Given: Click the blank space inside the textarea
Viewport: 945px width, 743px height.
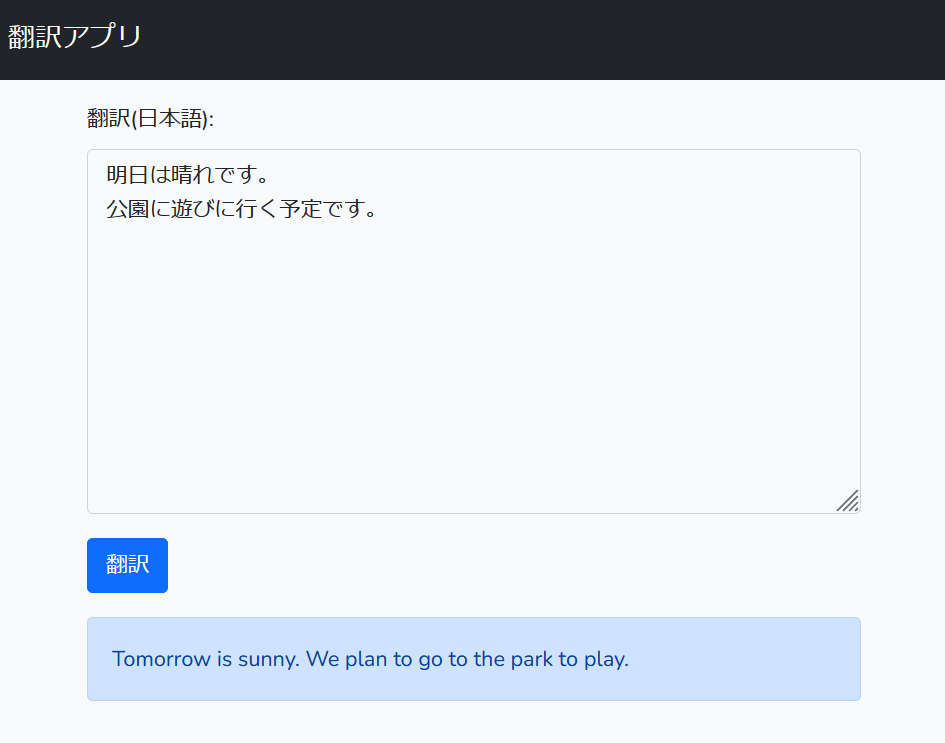Looking at the screenshot, I should pyautogui.click(x=474, y=362).
